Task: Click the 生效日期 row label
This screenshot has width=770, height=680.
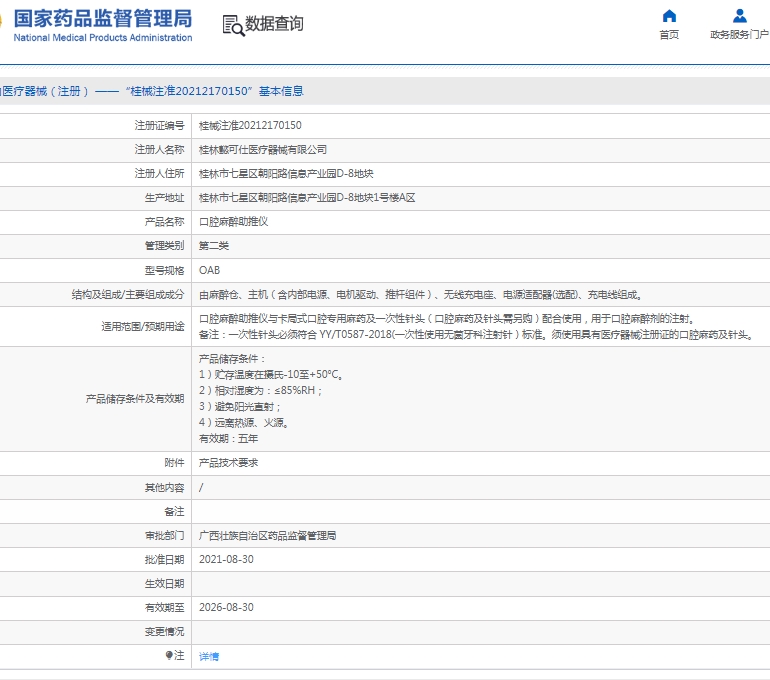Action: pos(165,584)
